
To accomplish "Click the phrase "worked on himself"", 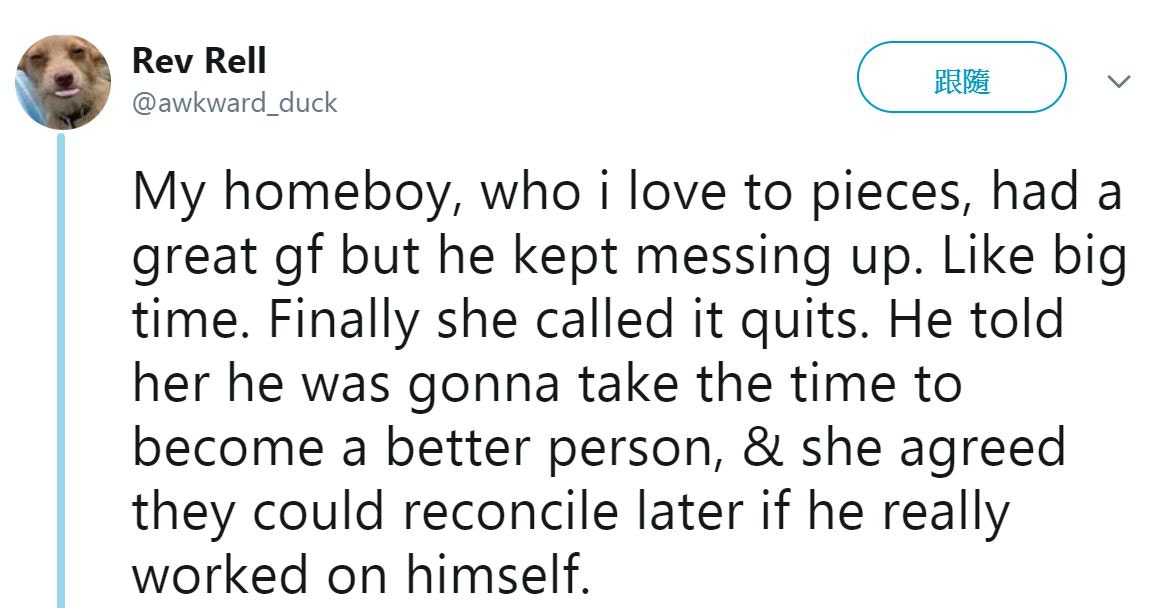I will [362, 575].
